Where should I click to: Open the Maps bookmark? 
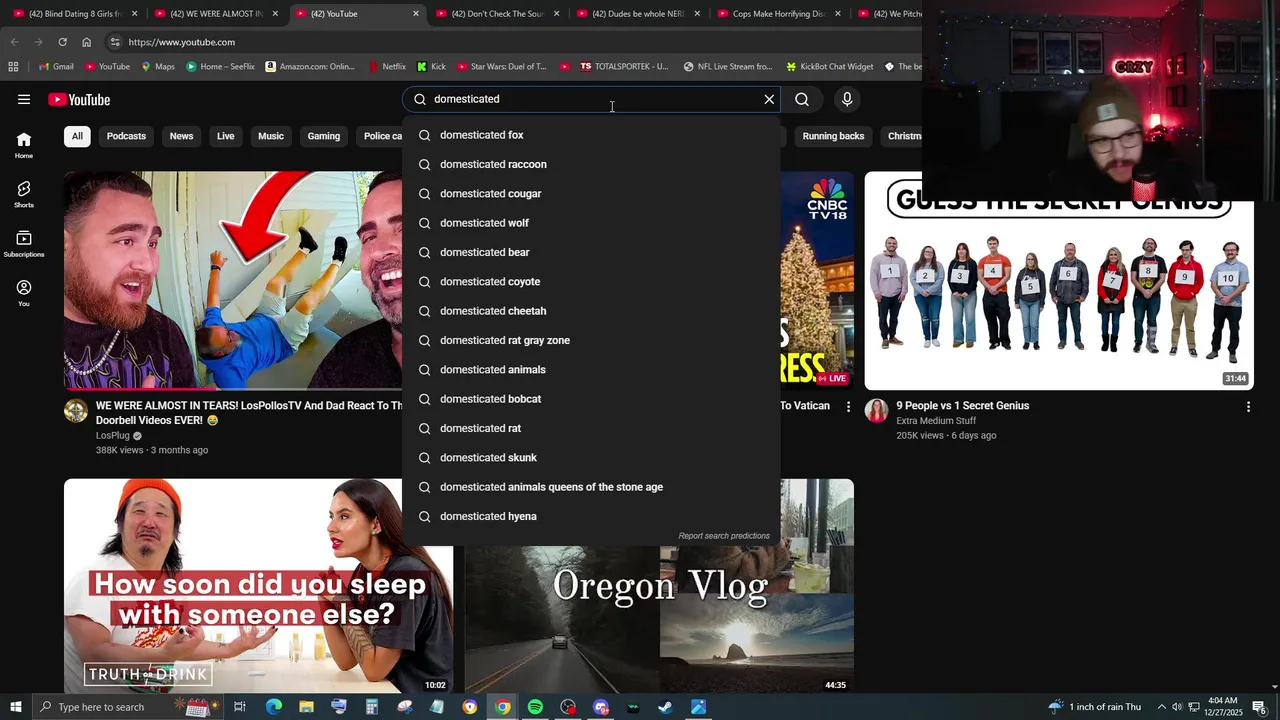pyautogui.click(x=158, y=67)
